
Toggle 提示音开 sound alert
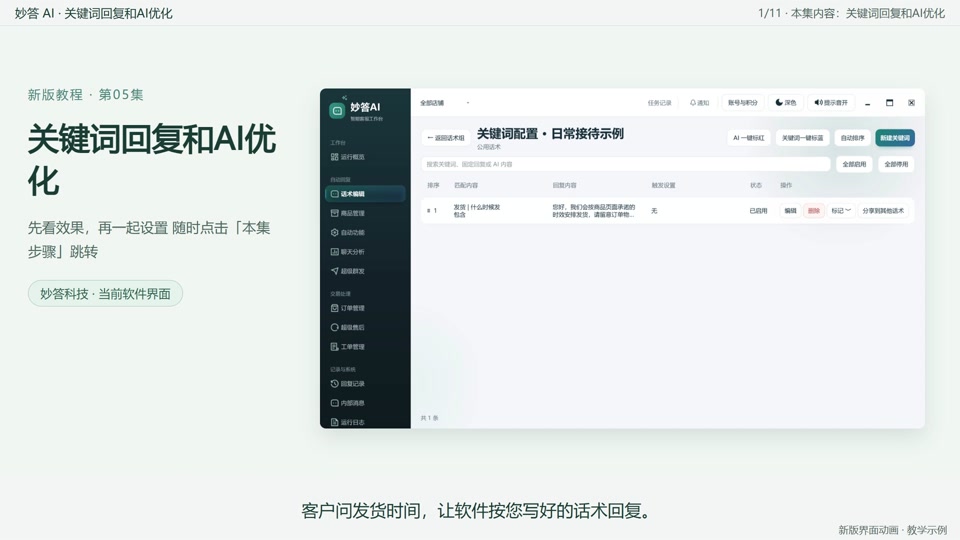click(831, 103)
